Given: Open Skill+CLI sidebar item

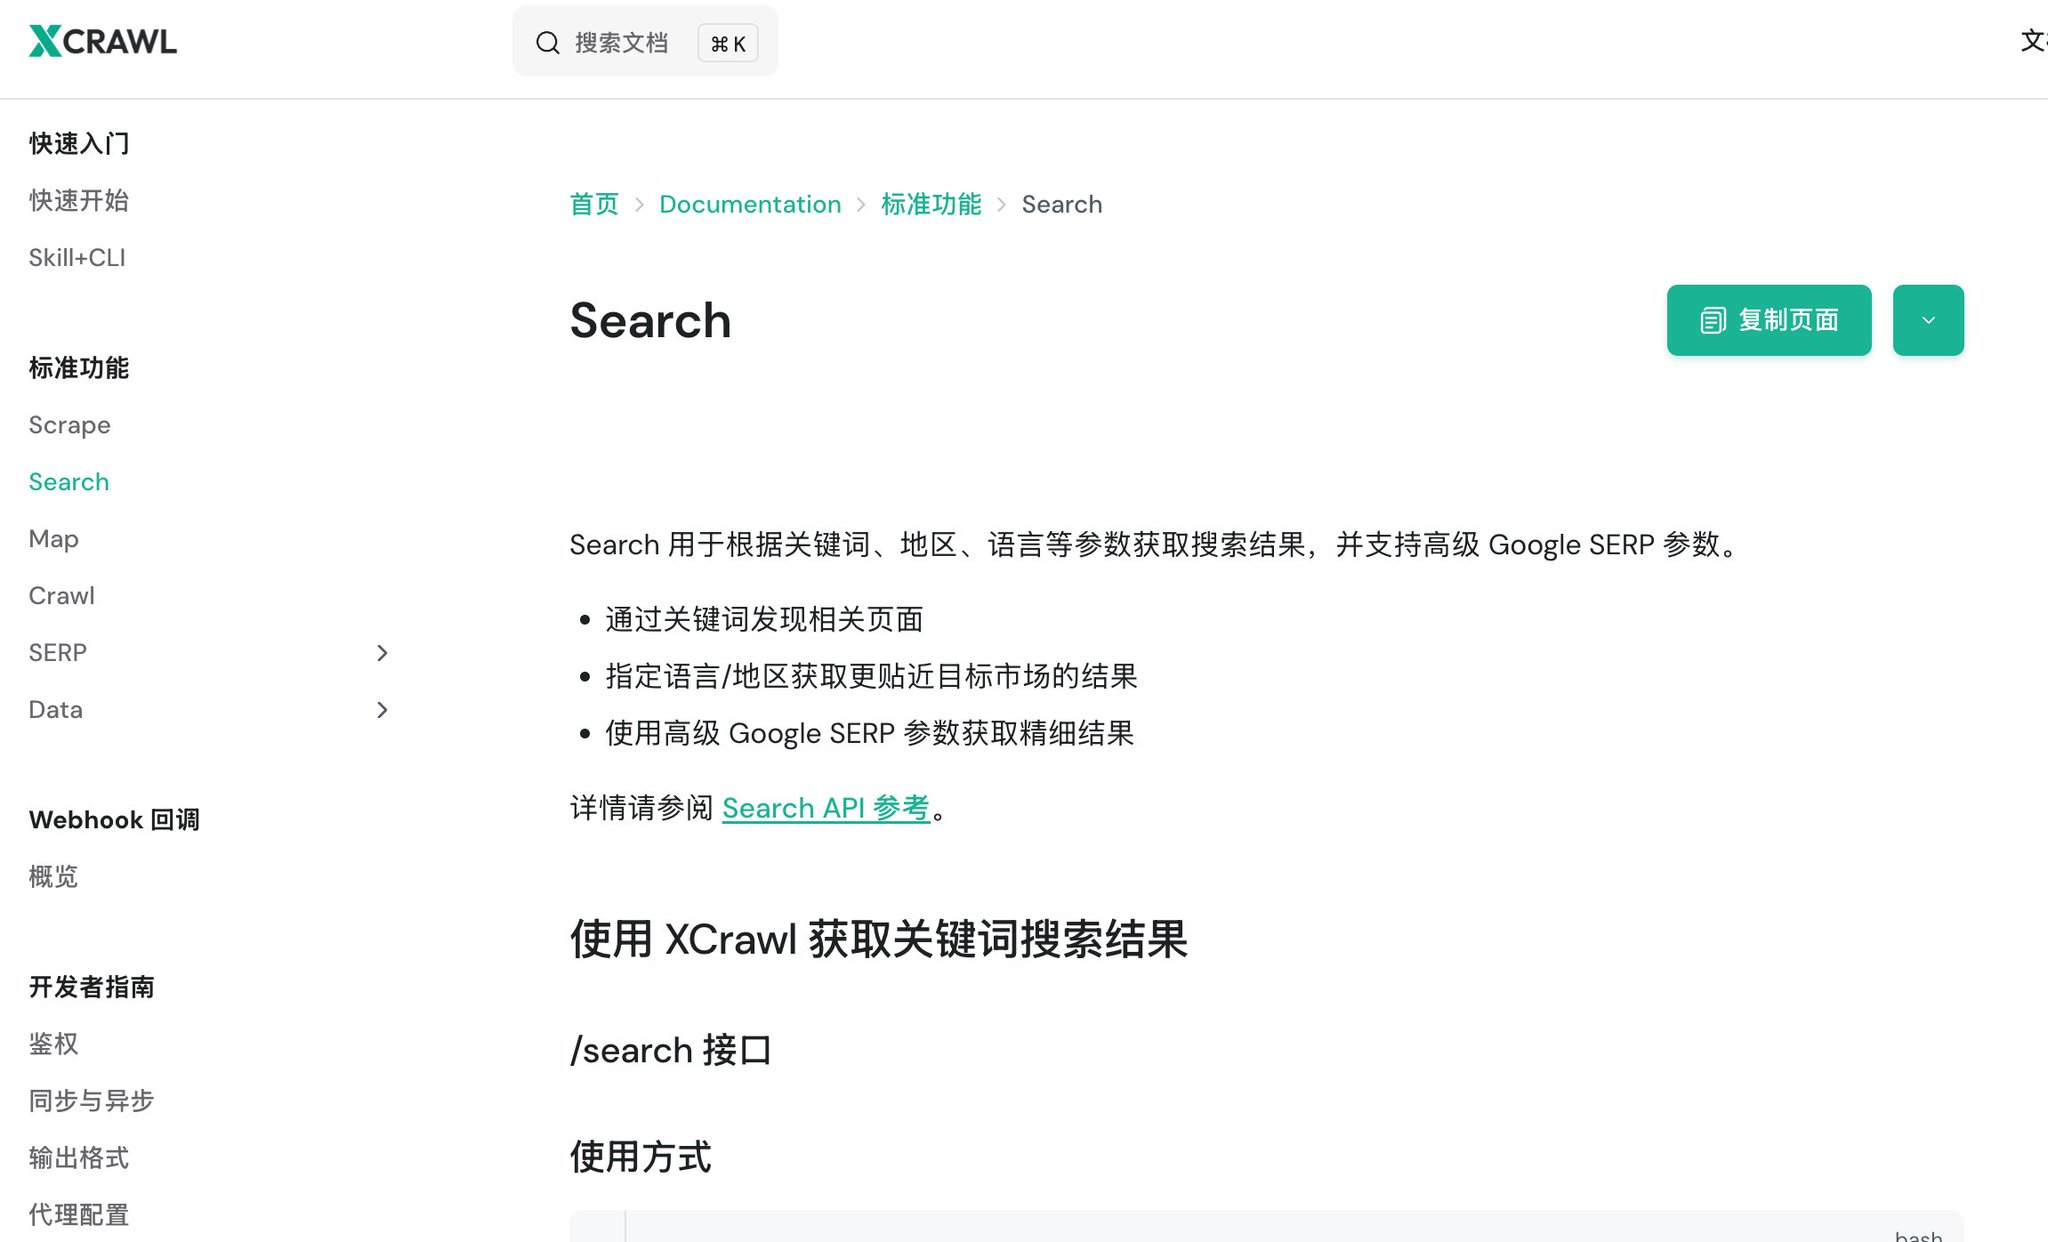Looking at the screenshot, I should 77,258.
